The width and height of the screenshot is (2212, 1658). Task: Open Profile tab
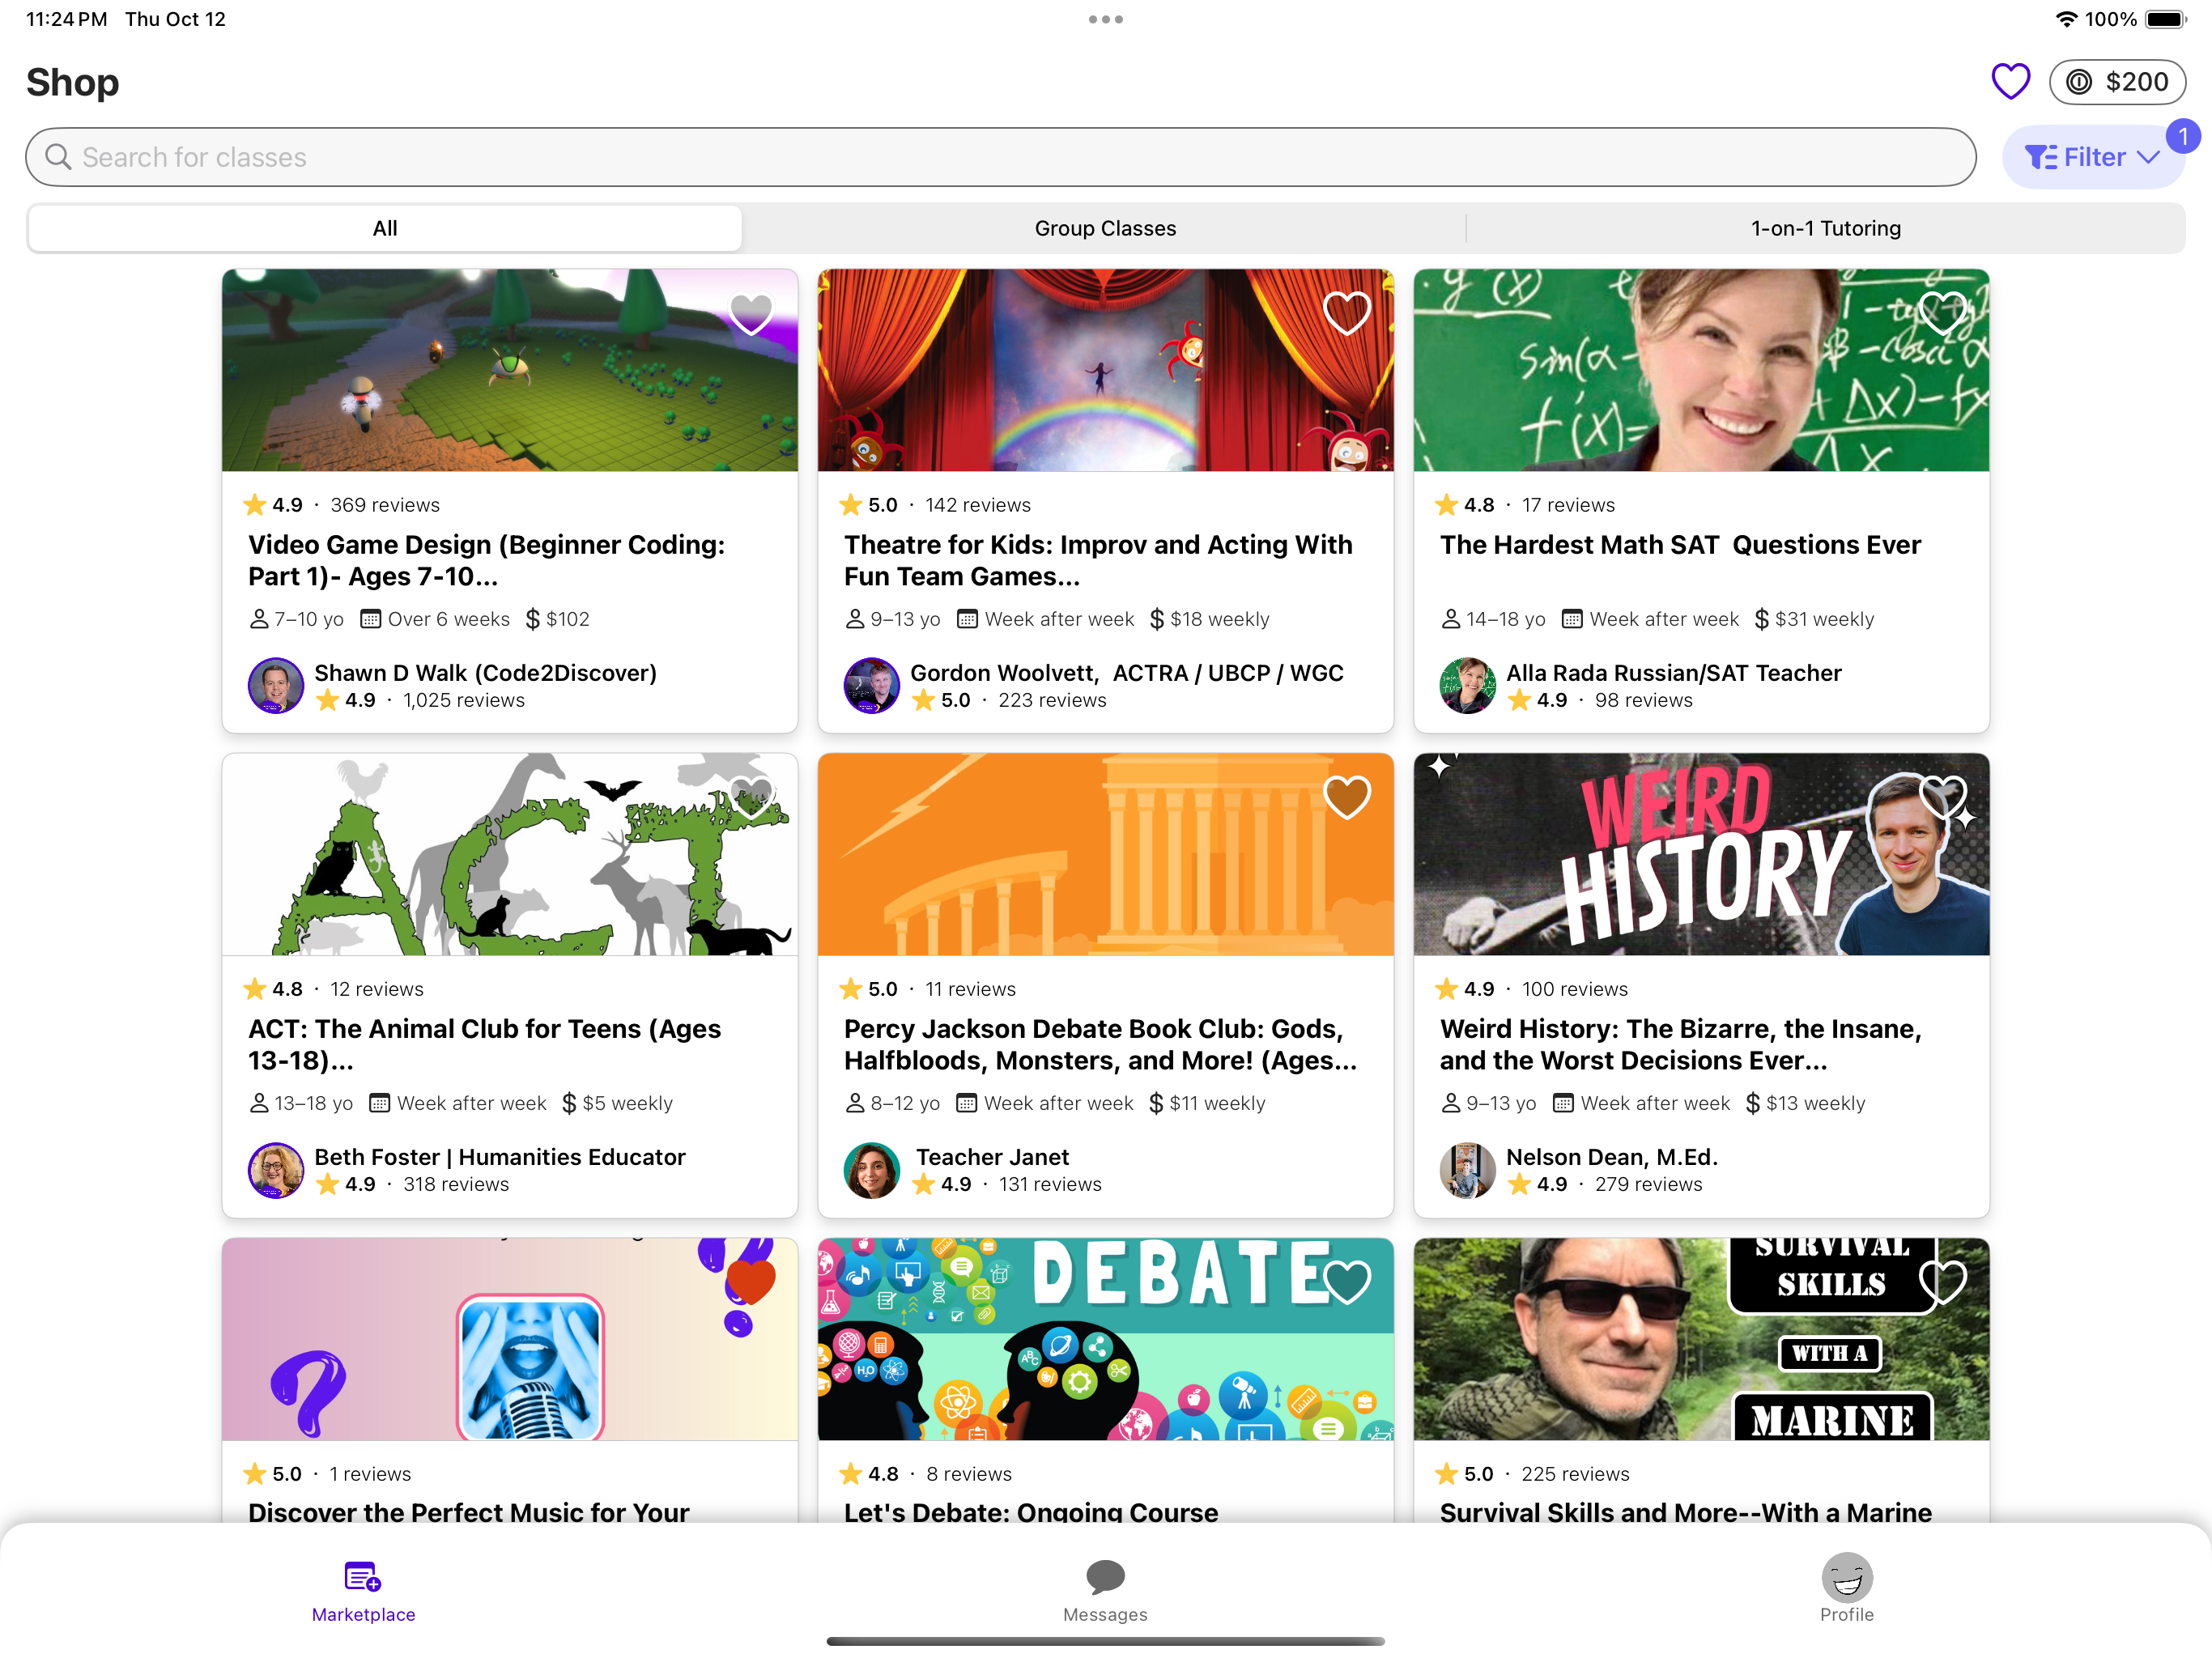click(1846, 1588)
